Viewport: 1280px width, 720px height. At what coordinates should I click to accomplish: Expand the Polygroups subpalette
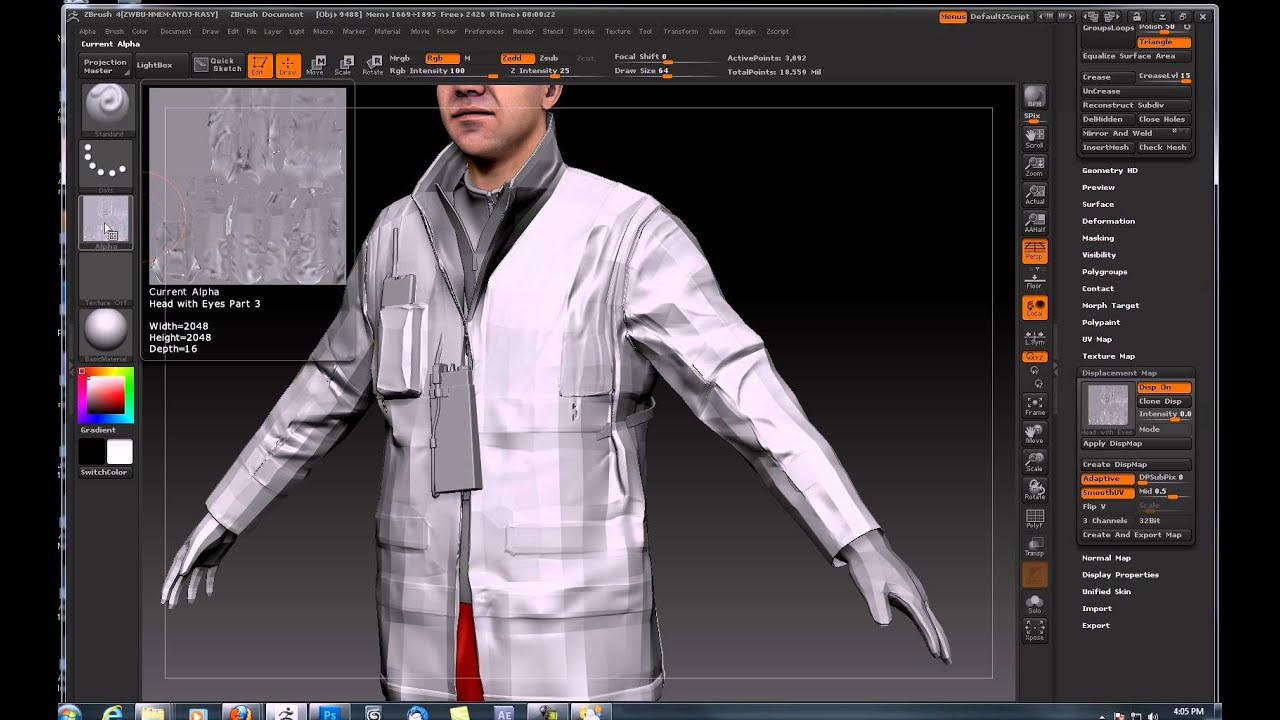click(1105, 272)
